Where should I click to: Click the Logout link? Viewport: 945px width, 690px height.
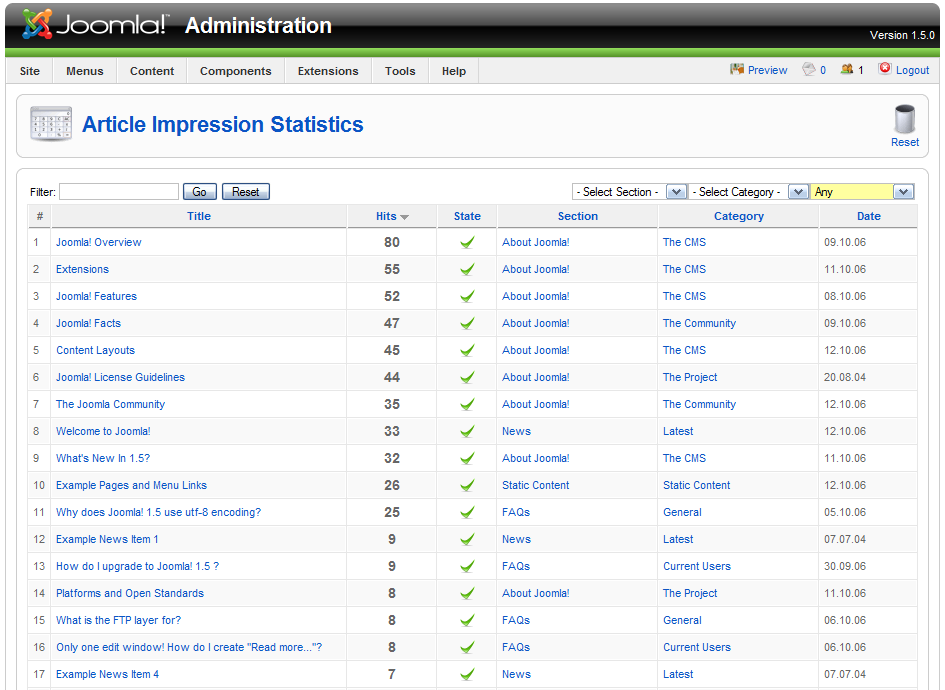pos(912,70)
